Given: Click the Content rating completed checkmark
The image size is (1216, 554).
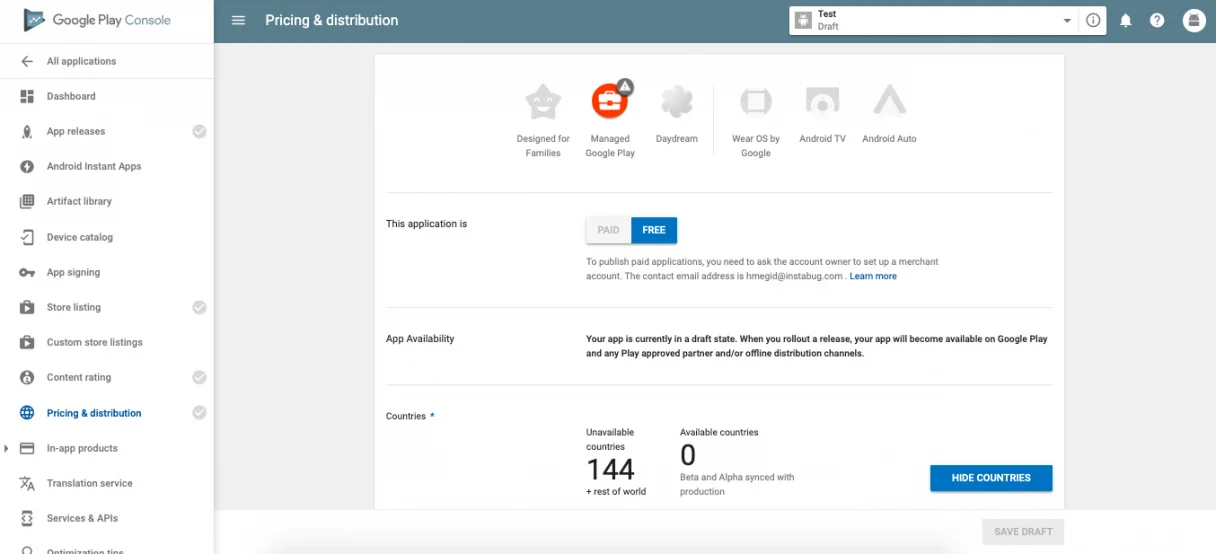Looking at the screenshot, I should tap(199, 377).
